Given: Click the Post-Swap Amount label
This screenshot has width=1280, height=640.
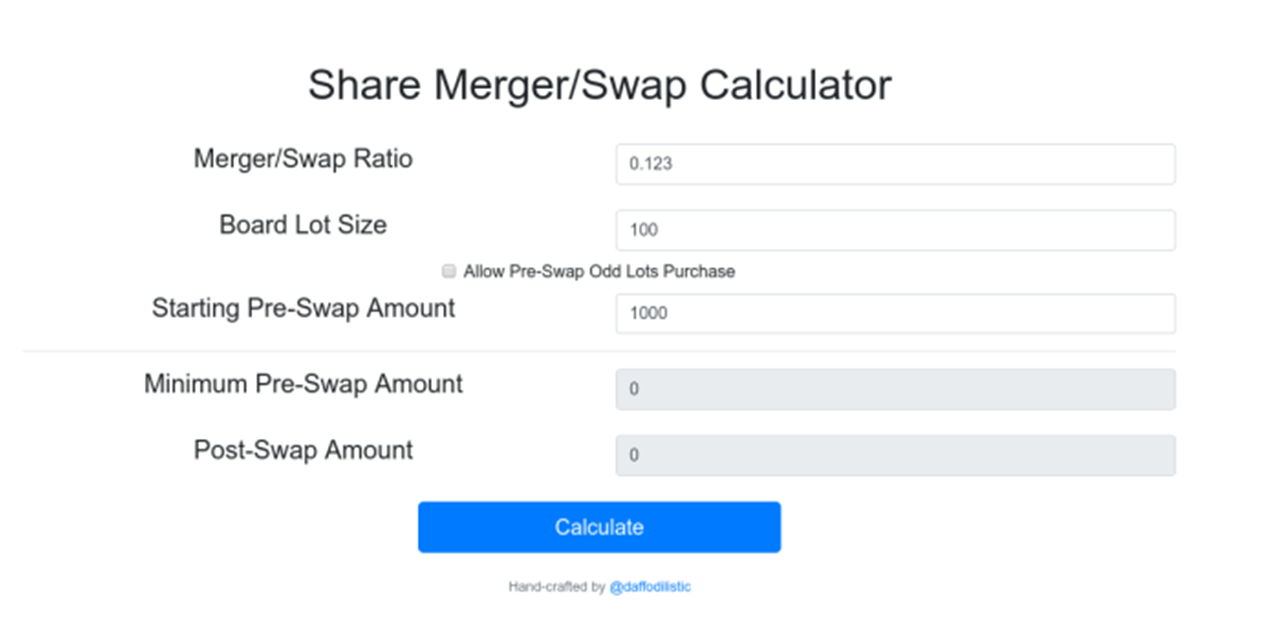Looking at the screenshot, I should 302,450.
